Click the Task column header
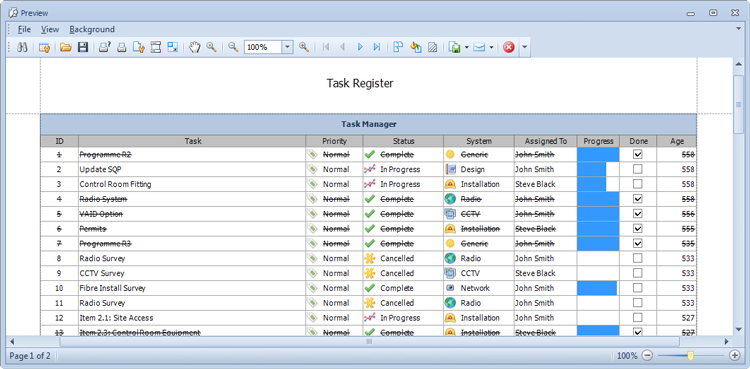 (x=192, y=141)
